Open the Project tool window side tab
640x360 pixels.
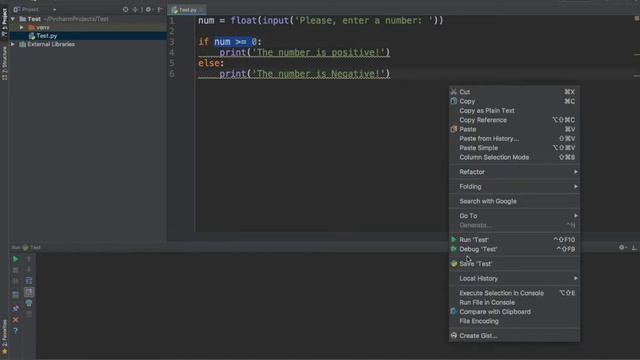point(4,22)
